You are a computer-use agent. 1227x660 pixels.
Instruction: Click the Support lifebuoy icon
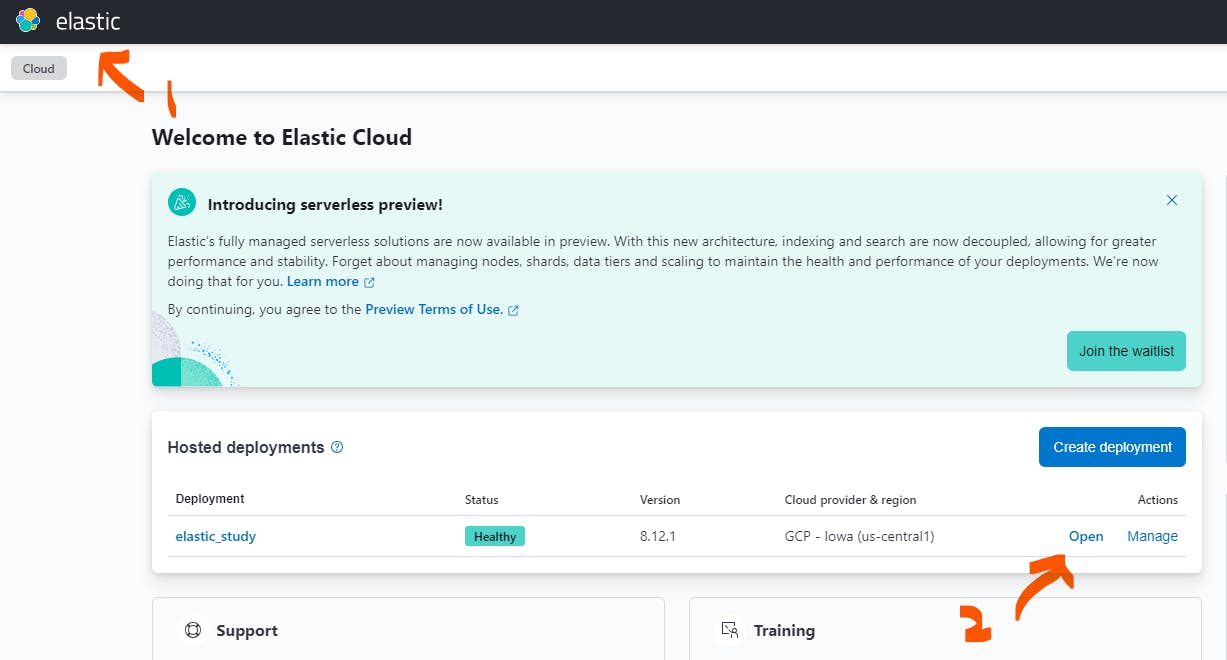pyautogui.click(x=193, y=630)
